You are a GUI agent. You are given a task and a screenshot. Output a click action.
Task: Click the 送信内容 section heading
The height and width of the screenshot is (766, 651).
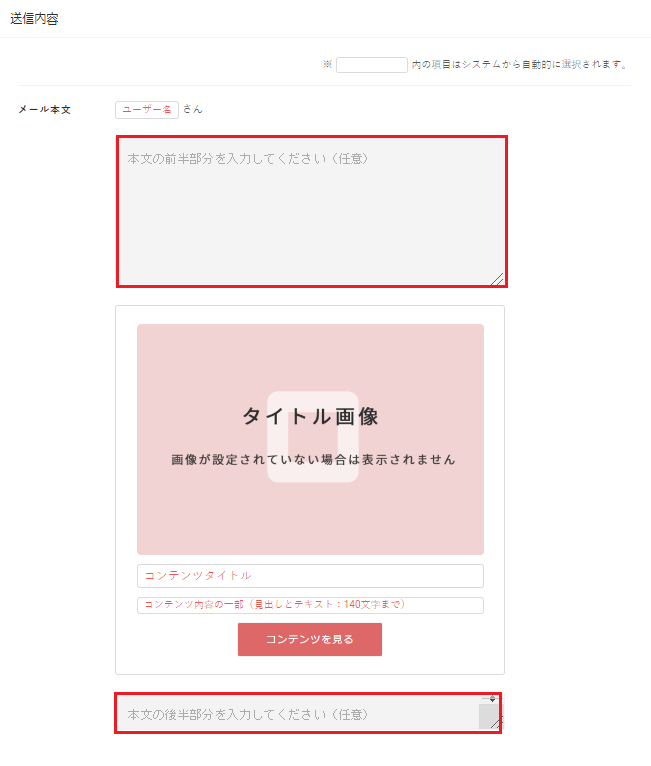(x=34, y=19)
